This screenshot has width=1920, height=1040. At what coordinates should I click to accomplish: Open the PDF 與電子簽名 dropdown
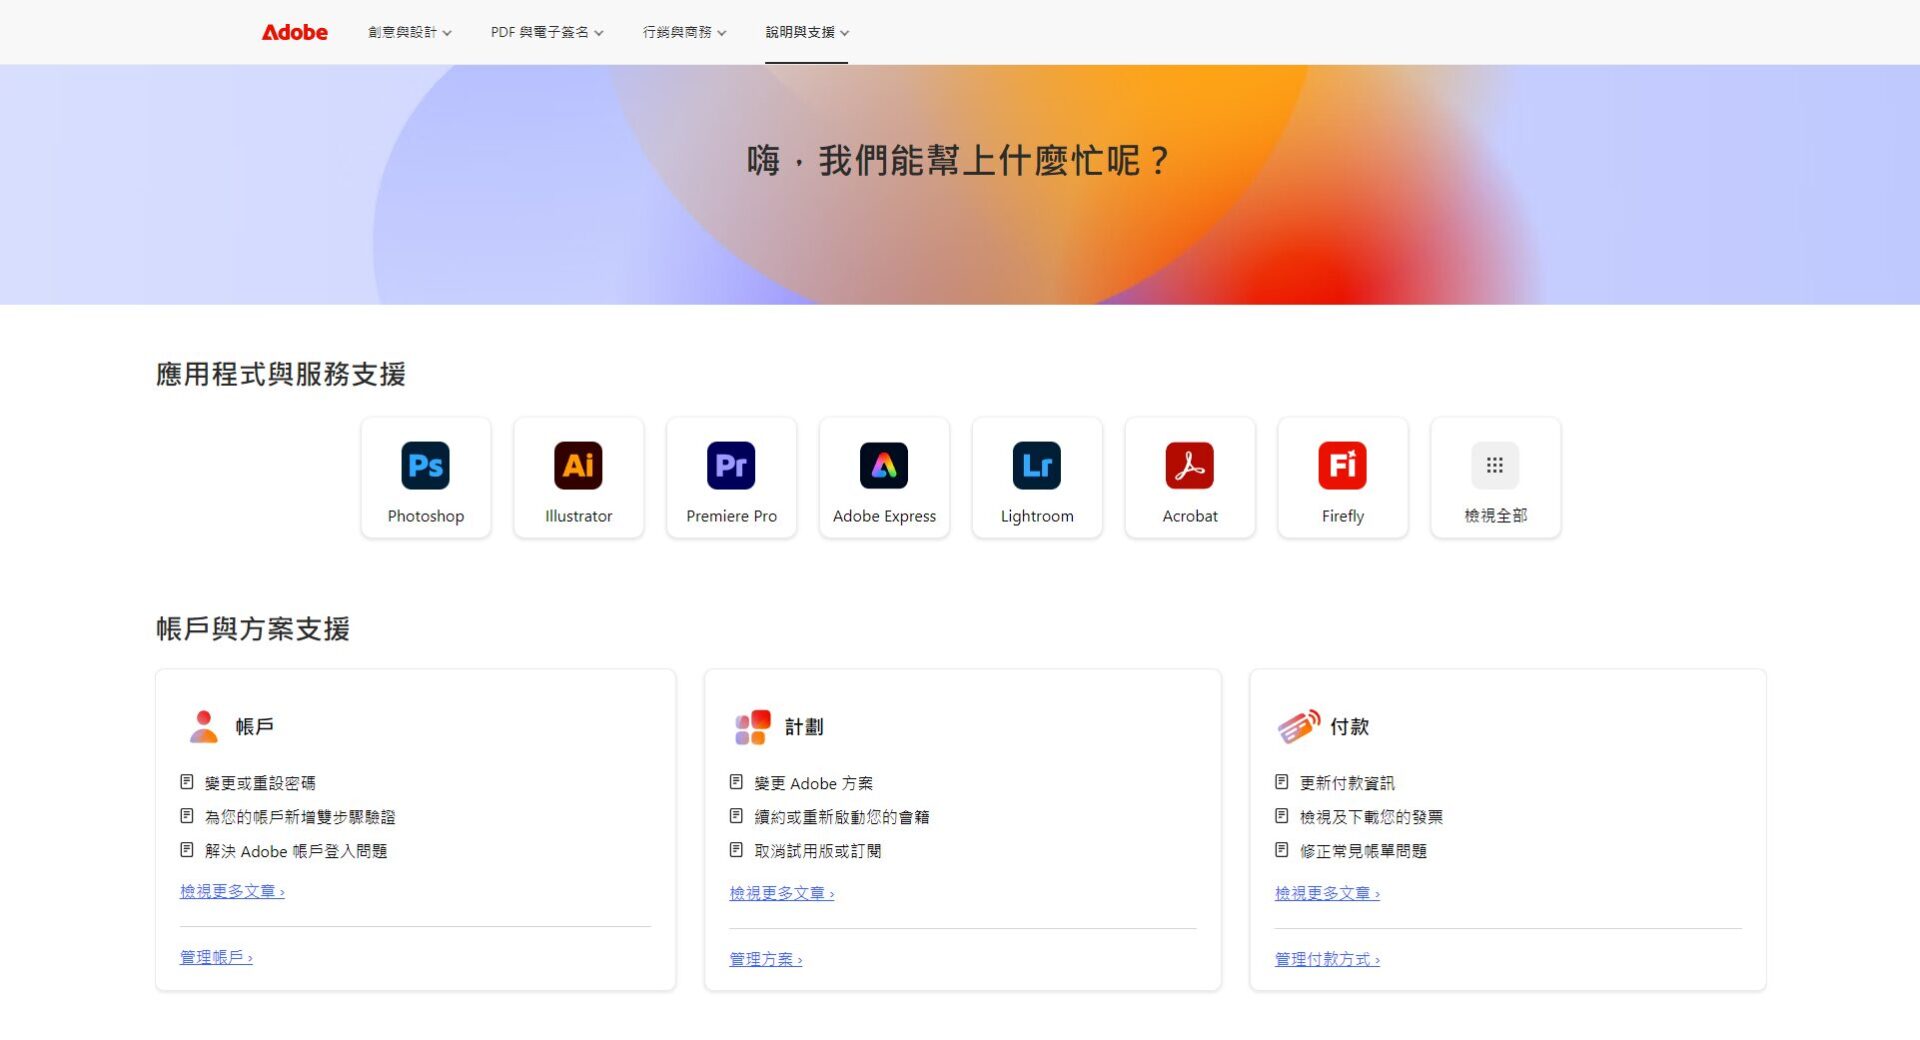click(546, 31)
